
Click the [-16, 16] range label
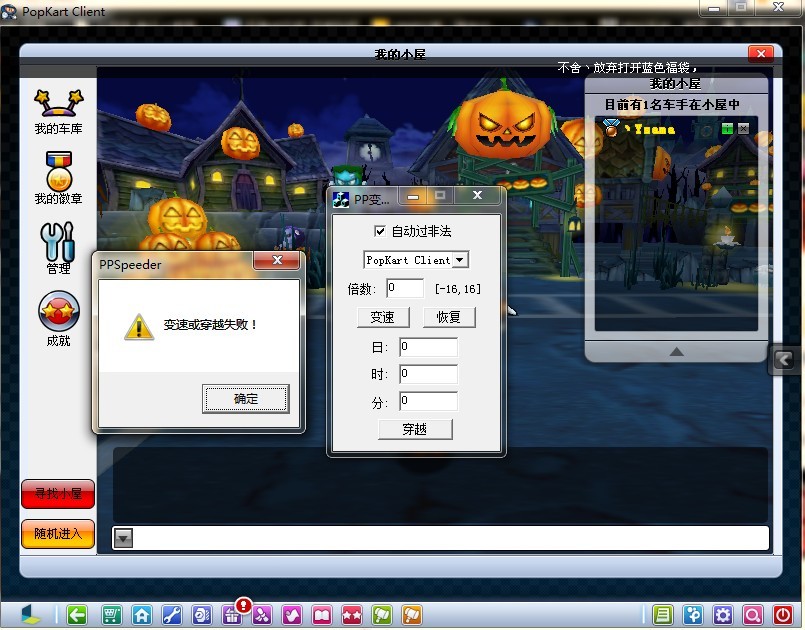[x=457, y=289]
